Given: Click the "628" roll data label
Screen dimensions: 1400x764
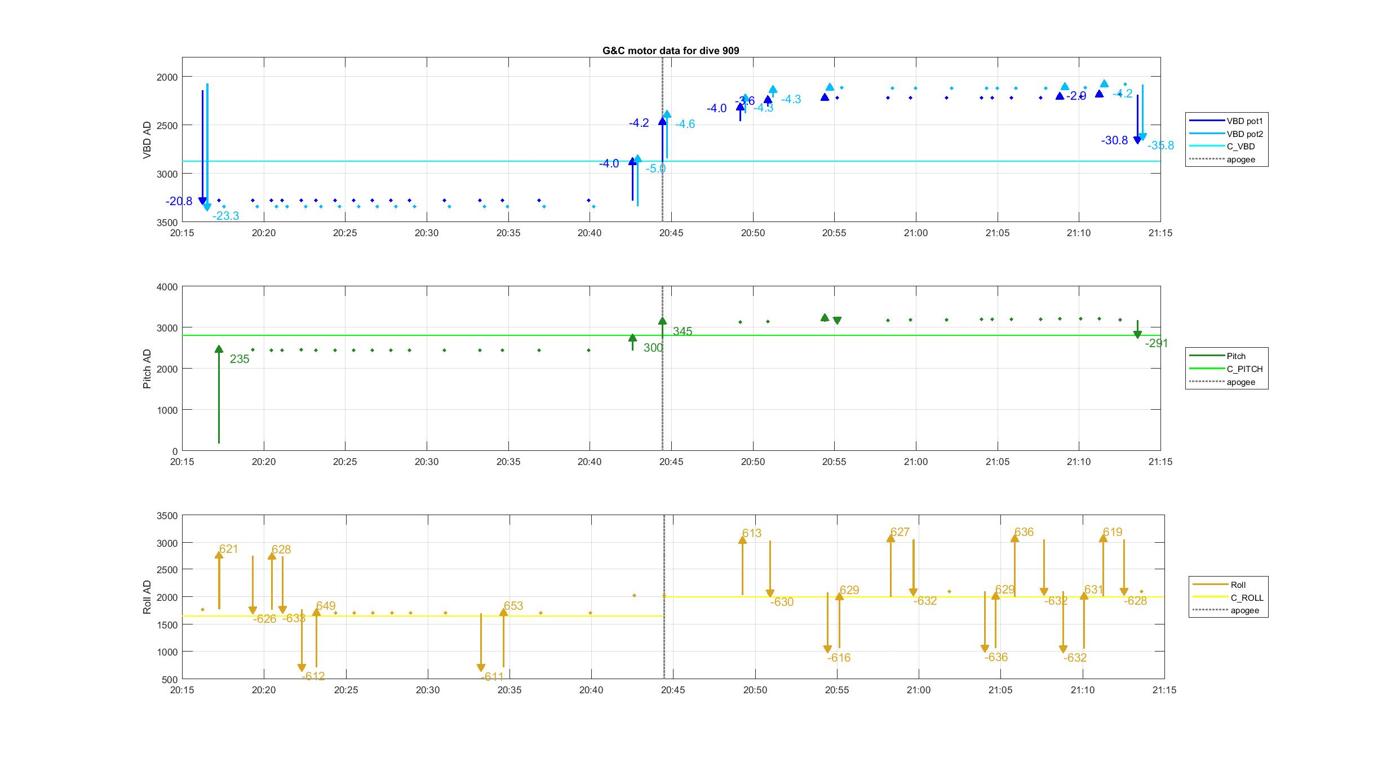Looking at the screenshot, I should tap(281, 550).
